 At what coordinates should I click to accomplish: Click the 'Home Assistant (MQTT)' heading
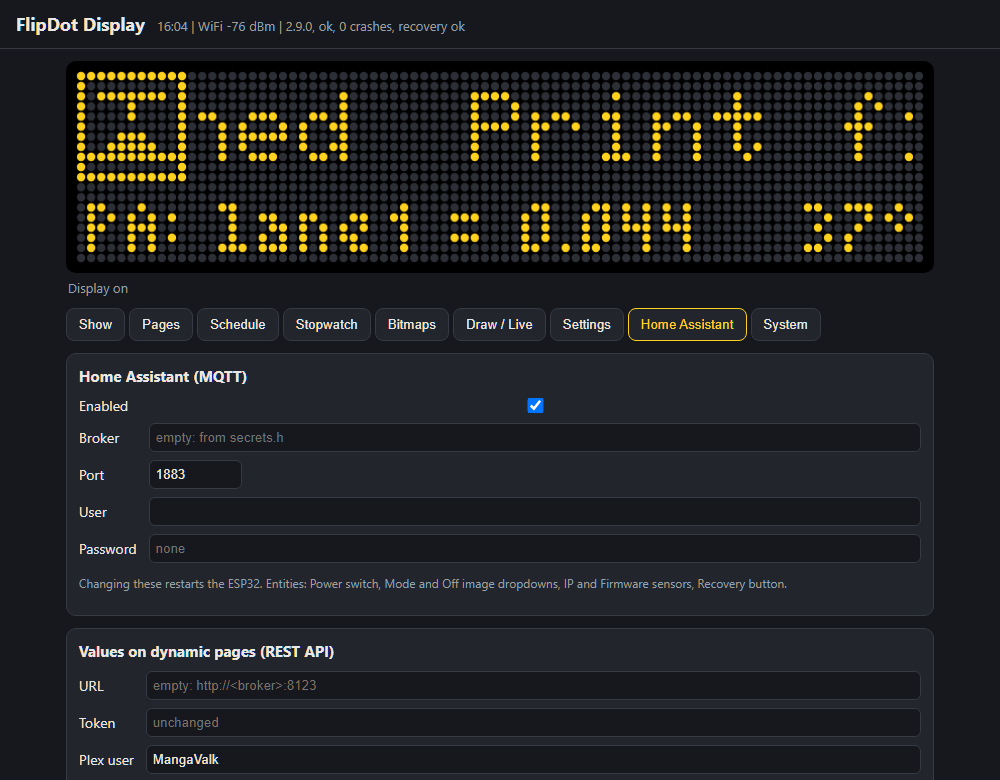click(x=163, y=377)
